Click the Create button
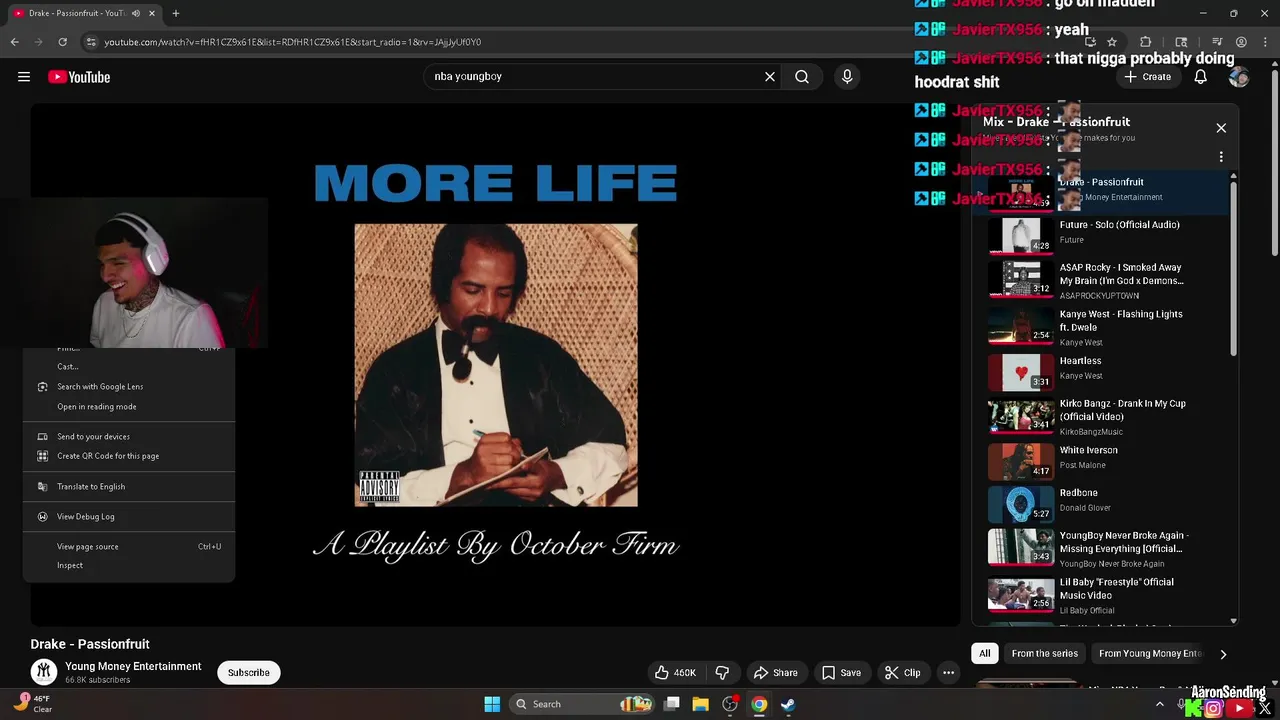Image resolution: width=1280 pixels, height=720 pixels. coord(1148,77)
